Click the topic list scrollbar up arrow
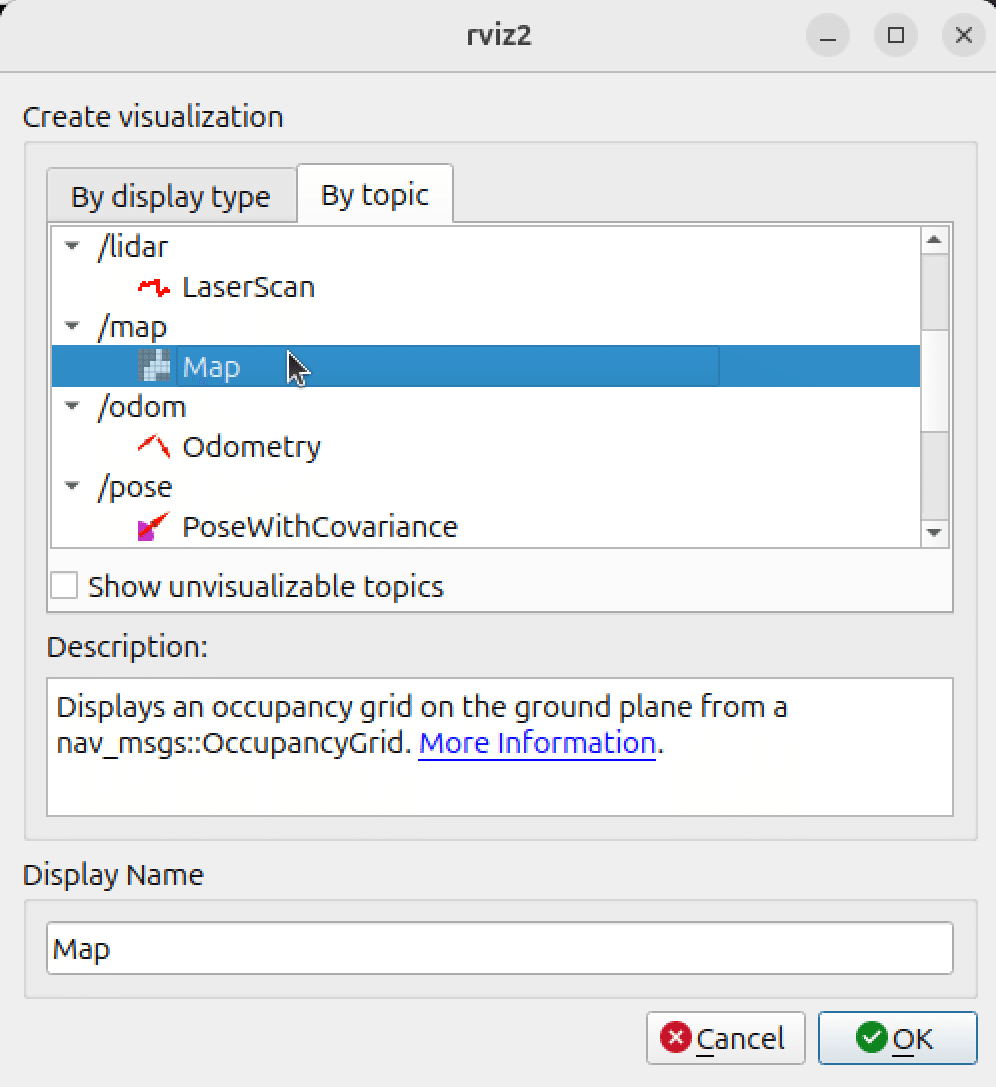 (x=934, y=240)
